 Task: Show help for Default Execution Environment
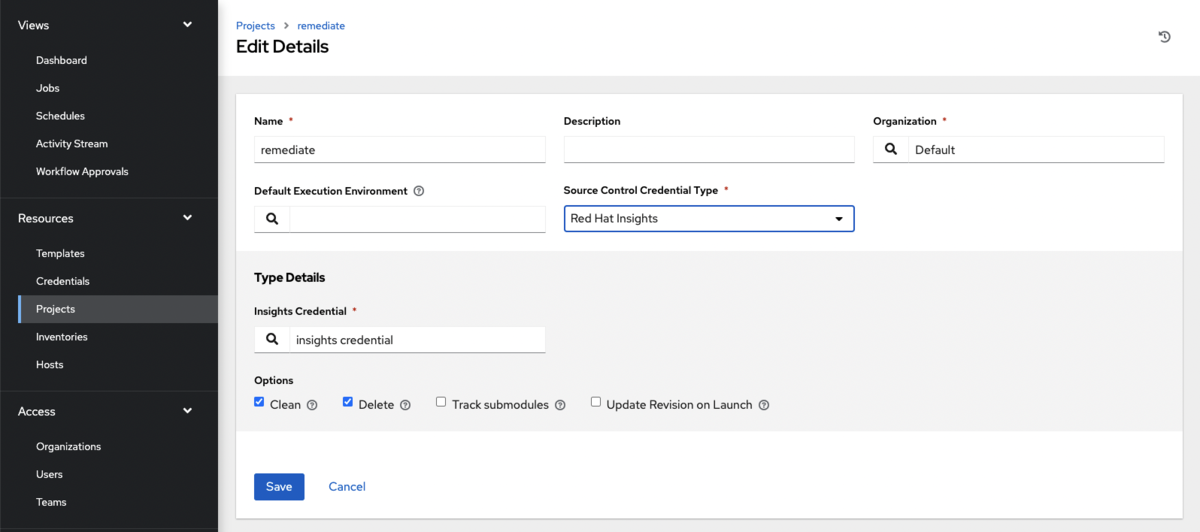tap(419, 191)
